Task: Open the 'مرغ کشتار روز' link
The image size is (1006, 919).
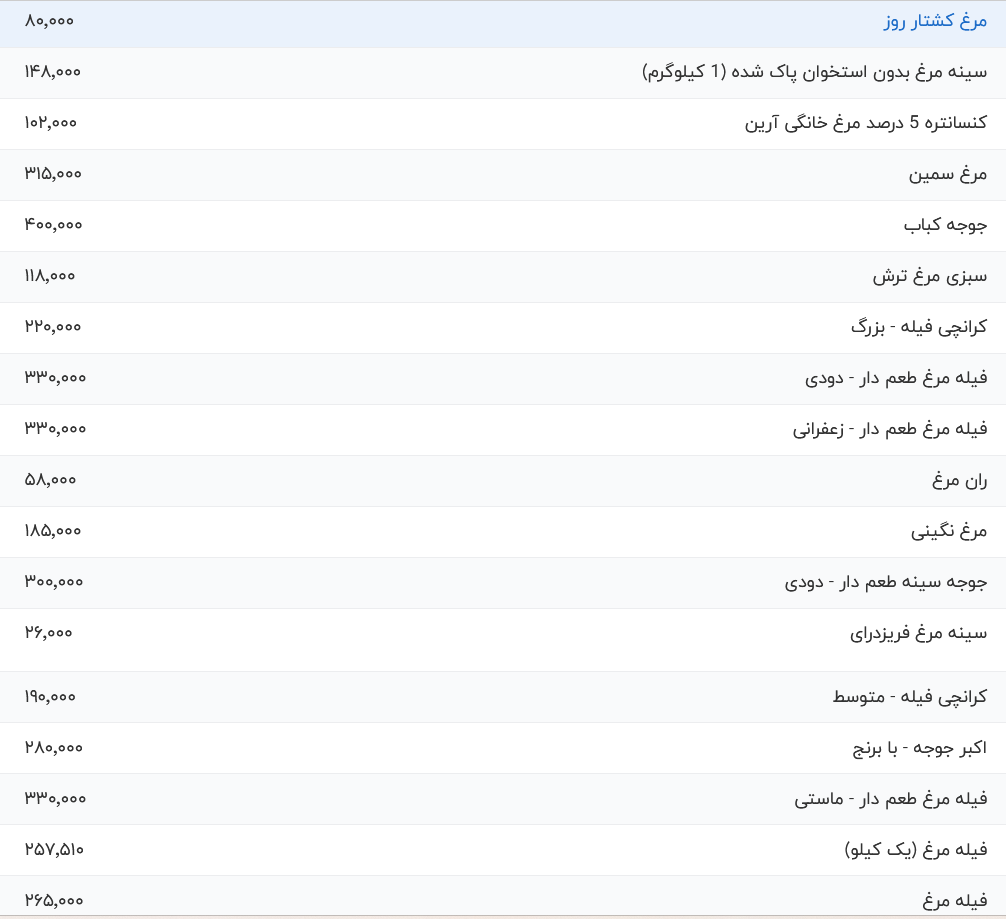Action: 935,22
